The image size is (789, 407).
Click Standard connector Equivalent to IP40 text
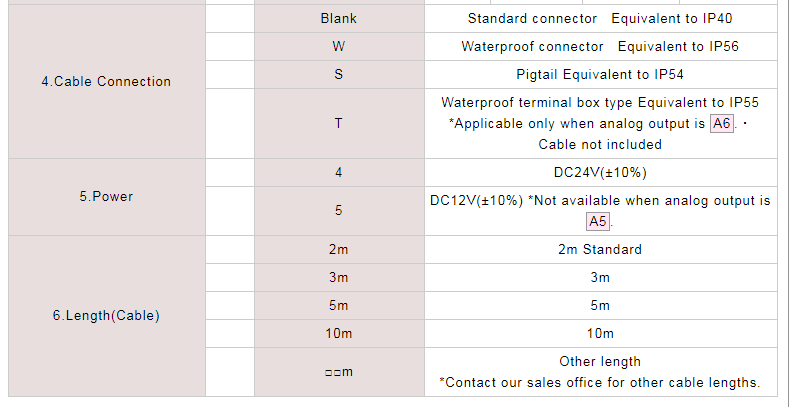(x=600, y=19)
